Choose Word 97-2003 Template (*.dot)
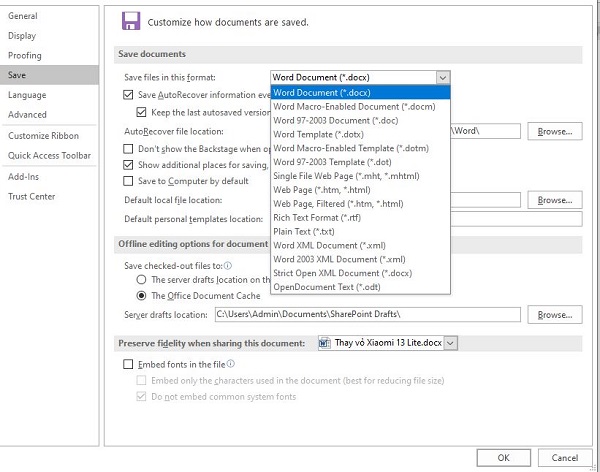The image size is (600, 472). coord(360,162)
